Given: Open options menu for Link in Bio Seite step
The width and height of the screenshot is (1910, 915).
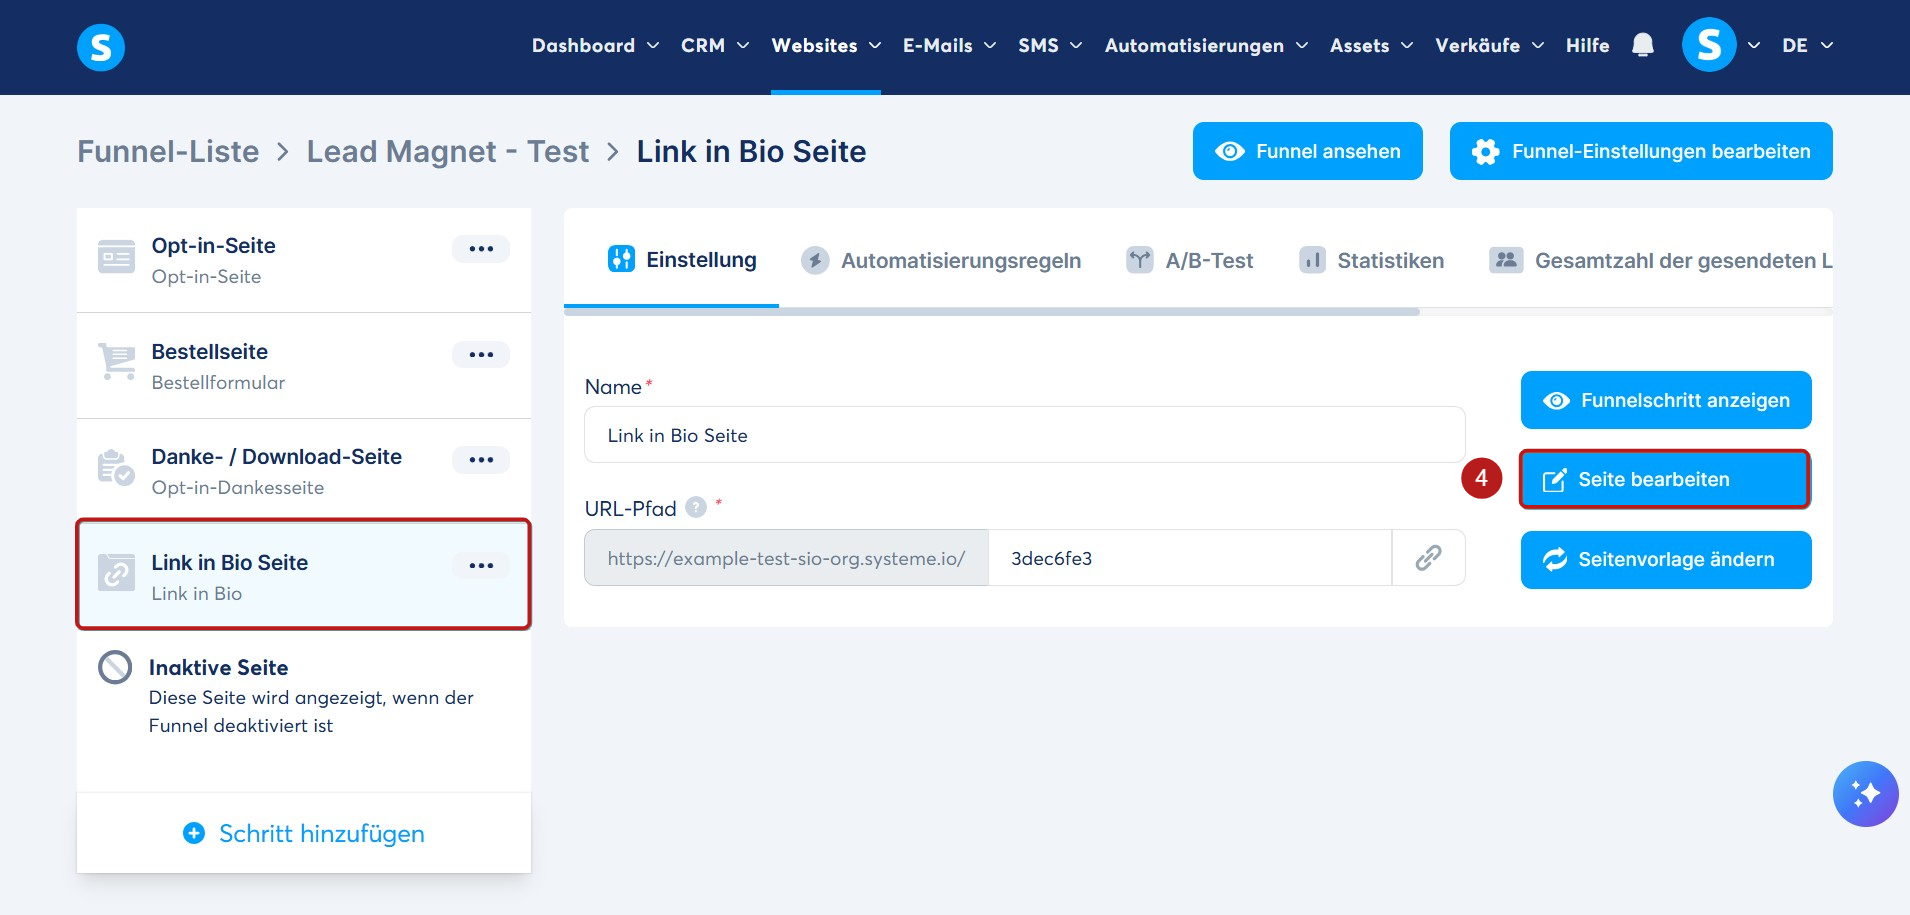Looking at the screenshot, I should click(481, 565).
